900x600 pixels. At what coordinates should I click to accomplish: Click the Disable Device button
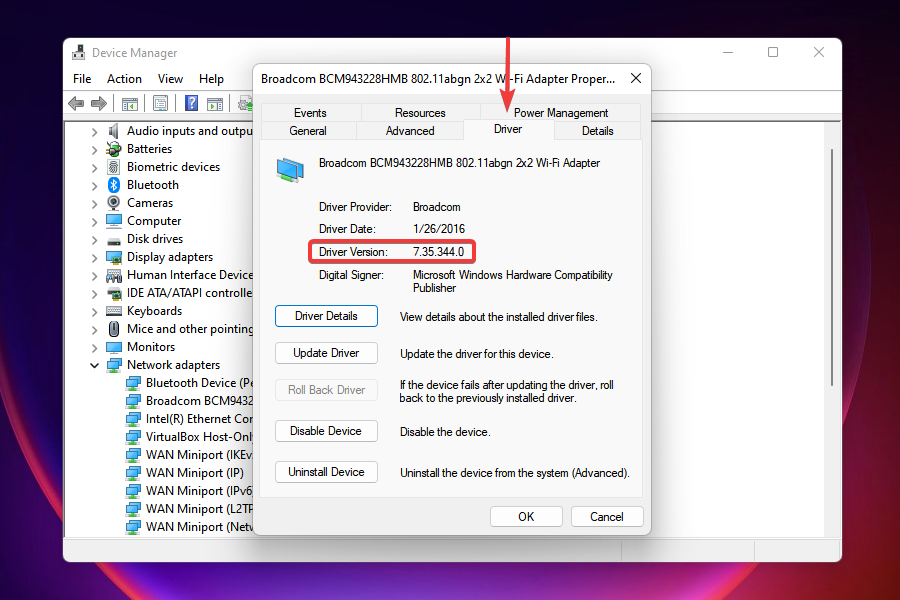coord(326,430)
